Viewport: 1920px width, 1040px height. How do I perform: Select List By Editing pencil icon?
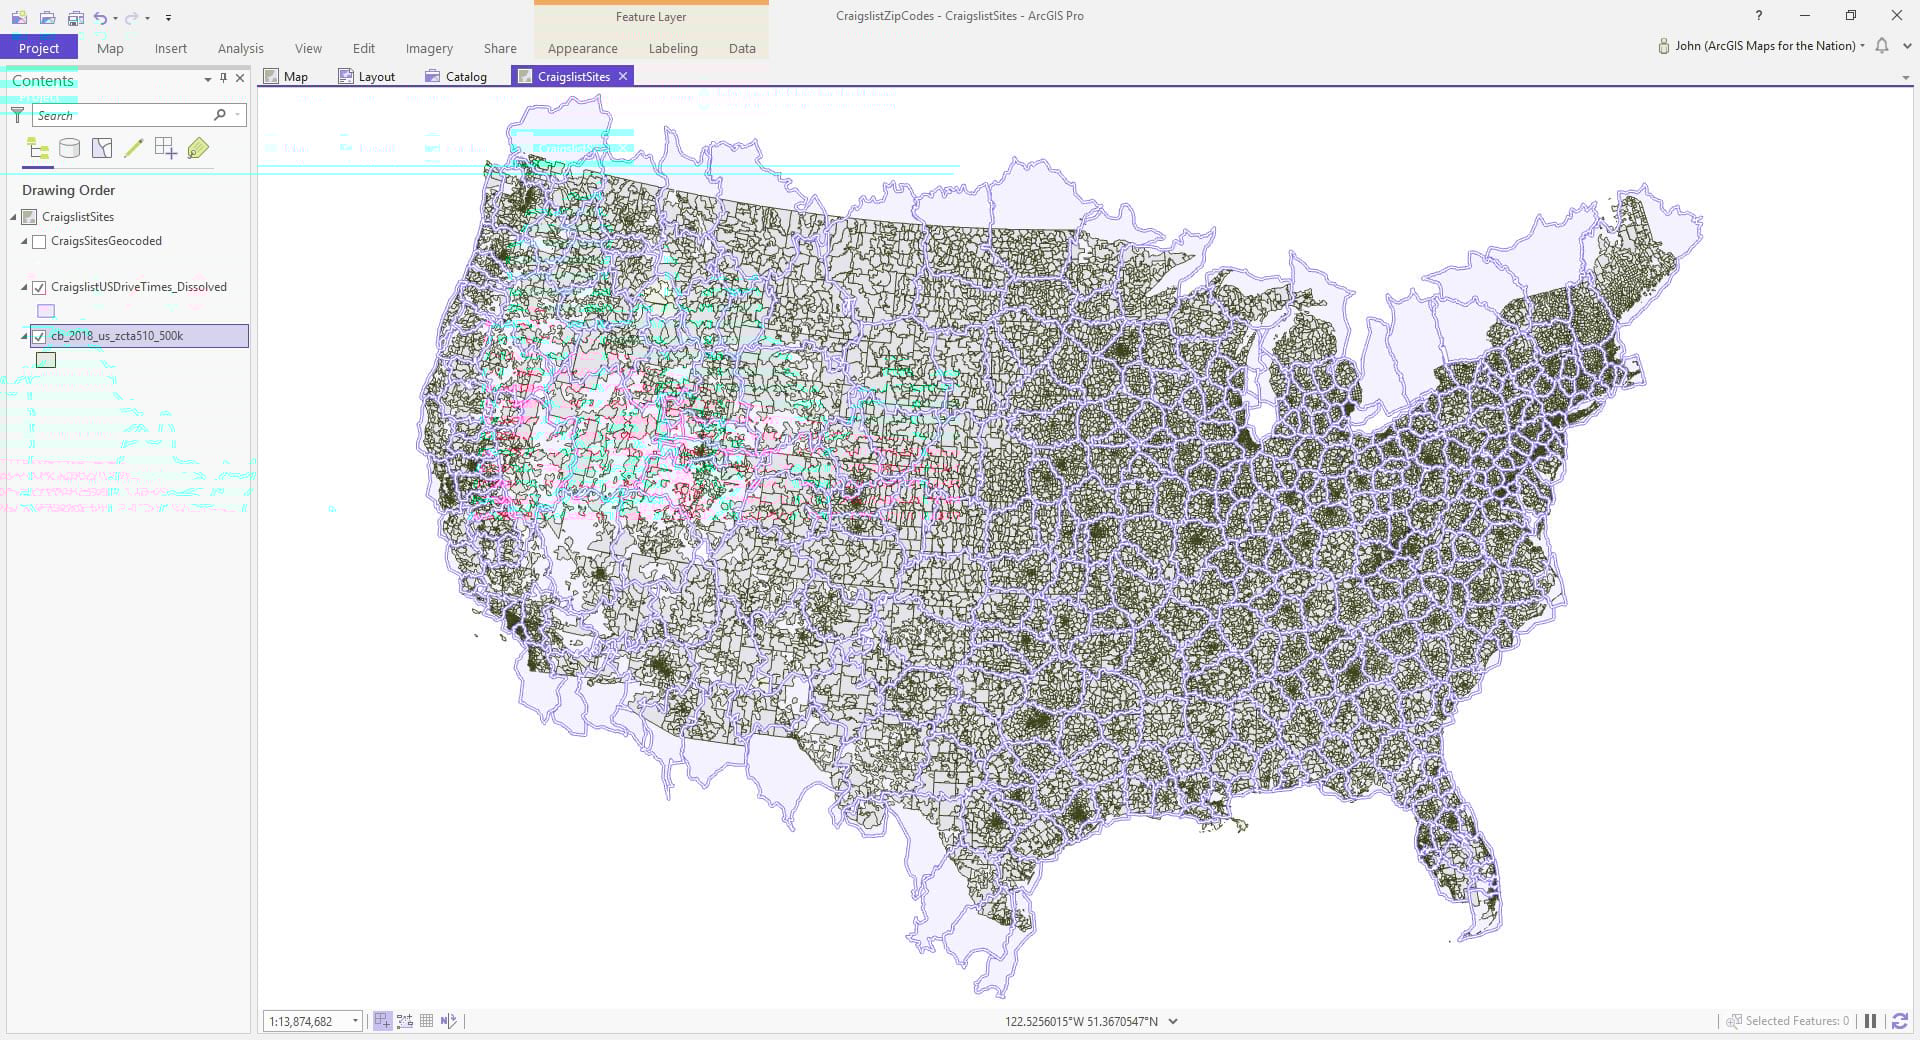coord(134,149)
